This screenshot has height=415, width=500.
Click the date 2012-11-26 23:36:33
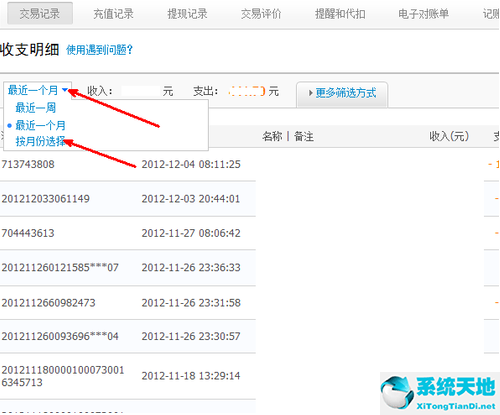(191, 267)
